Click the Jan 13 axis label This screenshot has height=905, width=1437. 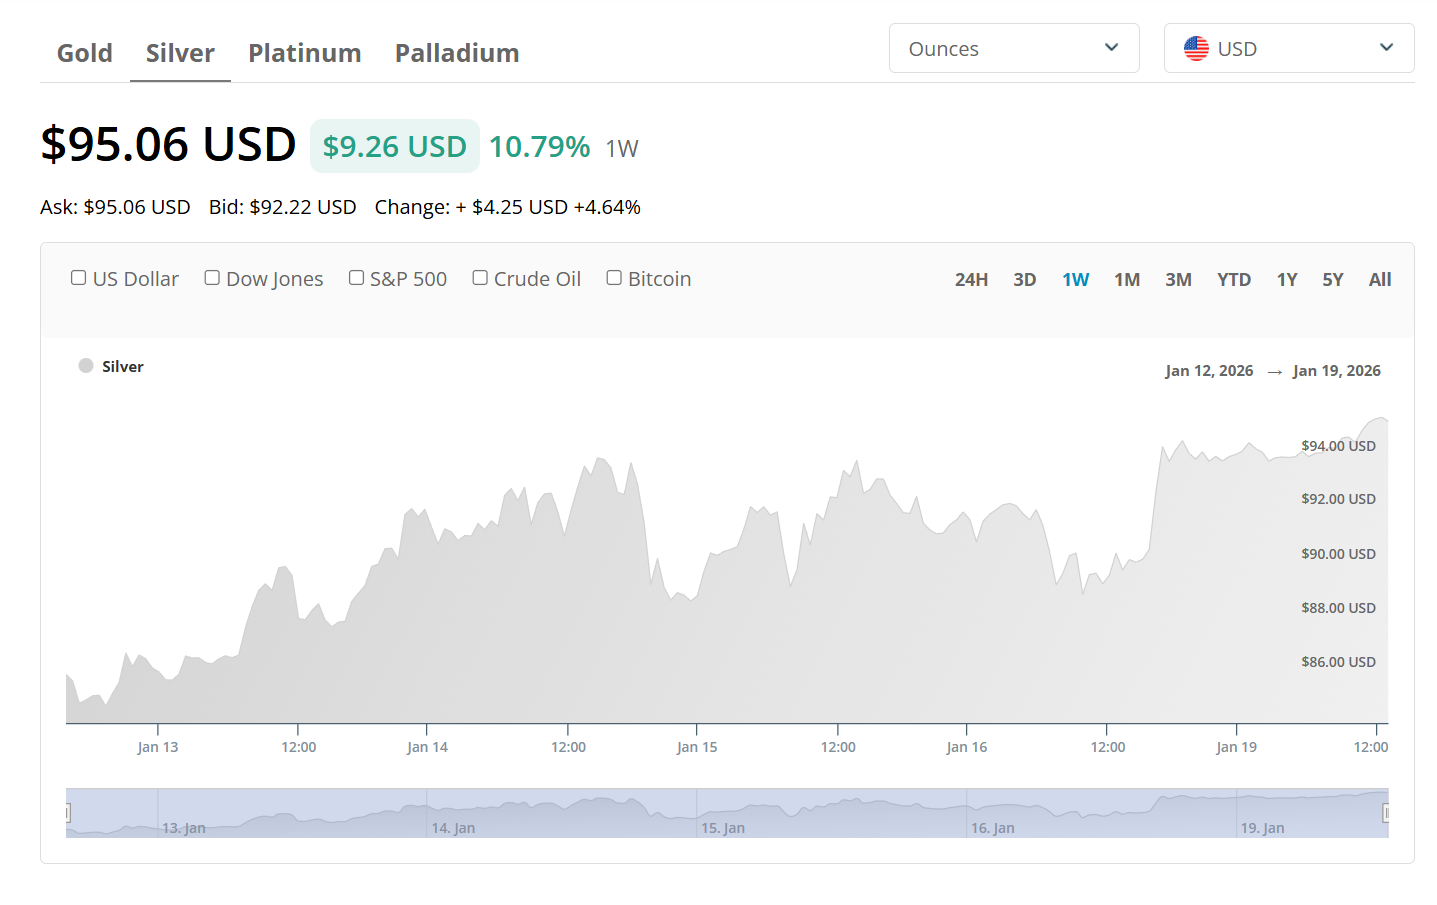[x=158, y=747]
